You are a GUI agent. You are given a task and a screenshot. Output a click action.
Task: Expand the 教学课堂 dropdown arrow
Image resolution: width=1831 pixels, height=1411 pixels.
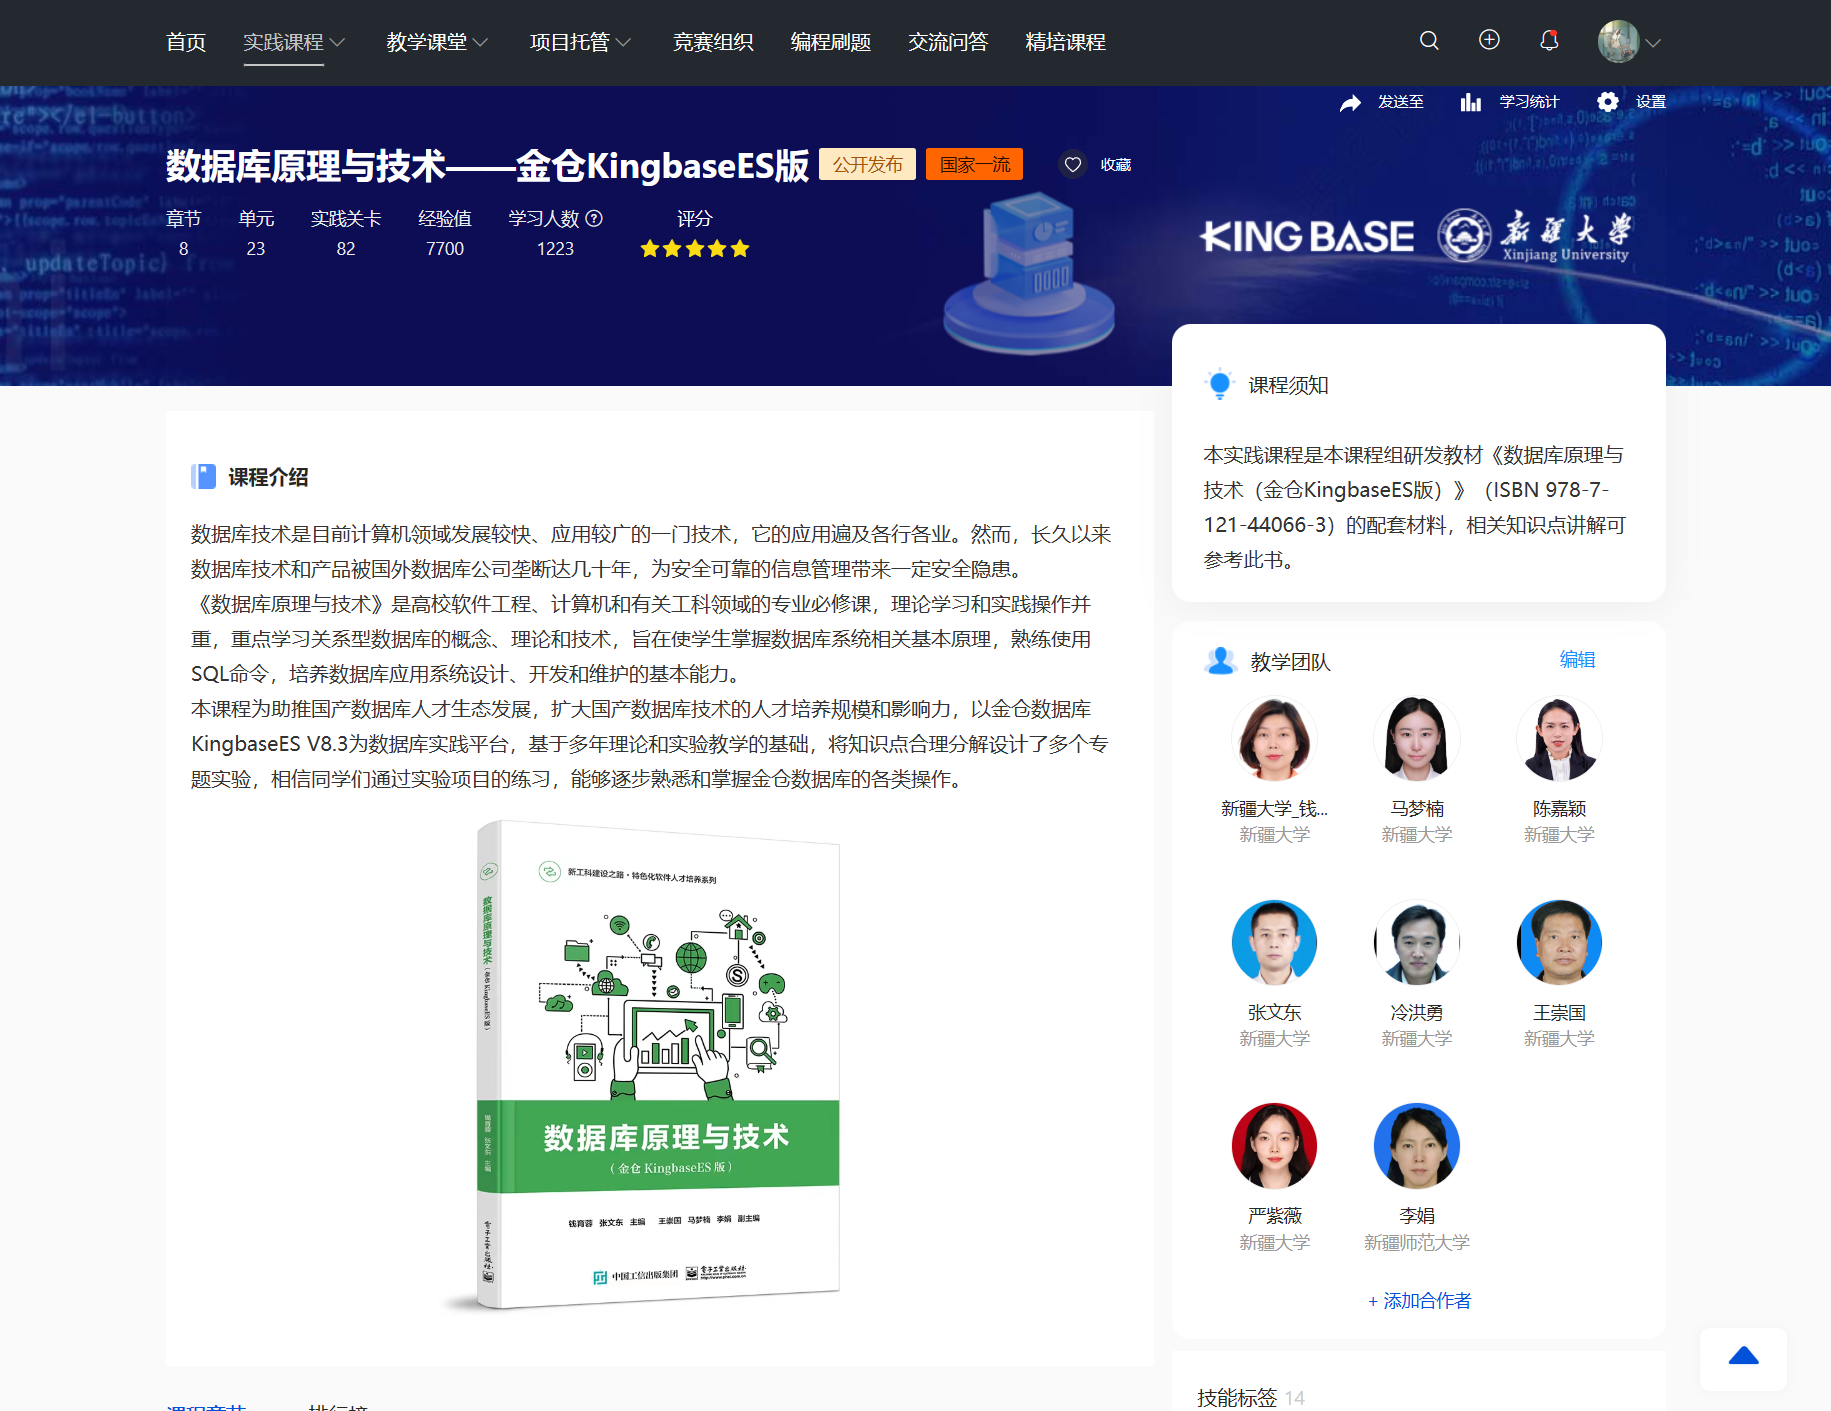(x=481, y=42)
